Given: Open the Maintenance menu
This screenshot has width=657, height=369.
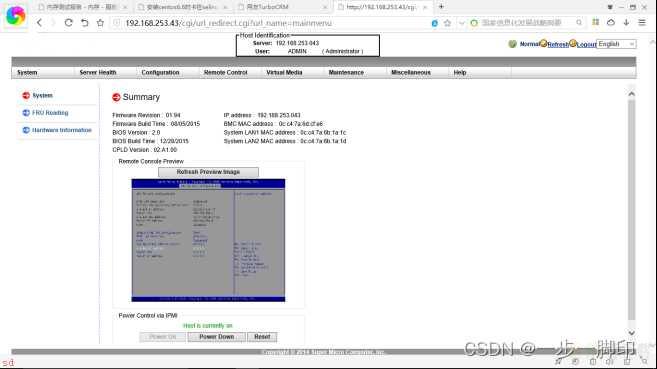Looking at the screenshot, I should coord(346,72).
